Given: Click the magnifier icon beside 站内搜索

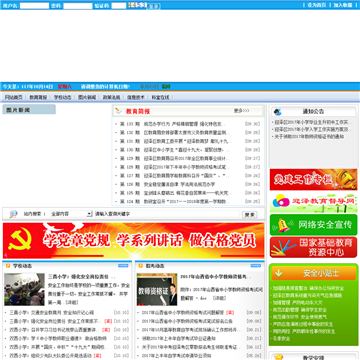Looking at the screenshot, I should 13,214.
